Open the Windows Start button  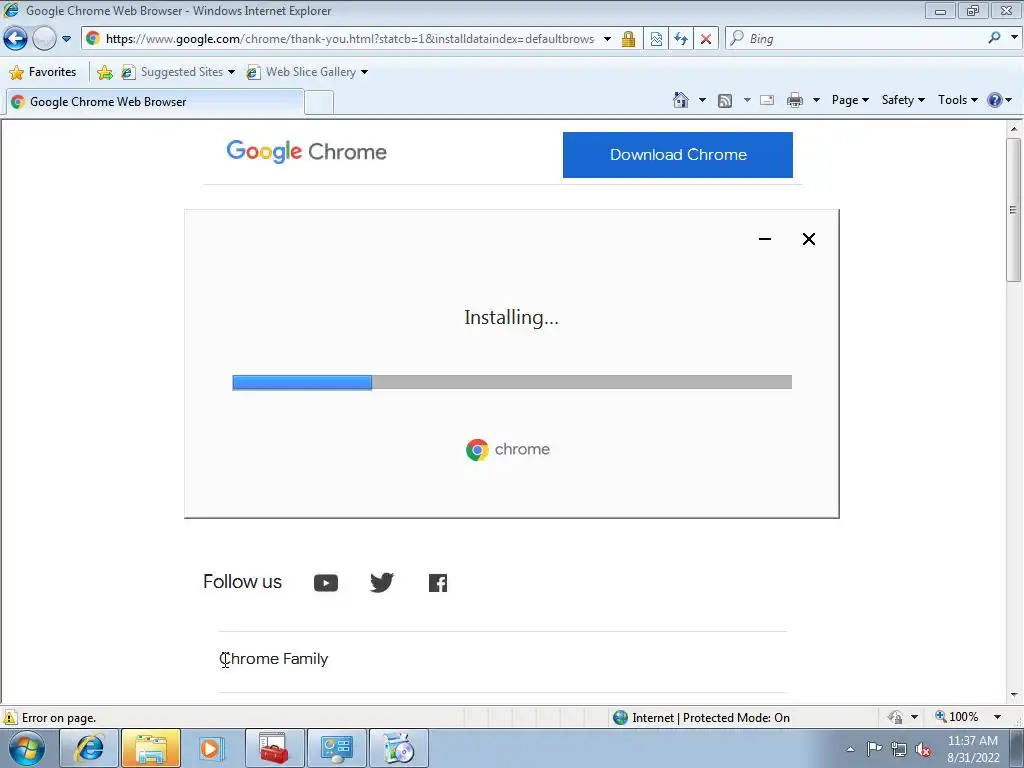point(27,748)
